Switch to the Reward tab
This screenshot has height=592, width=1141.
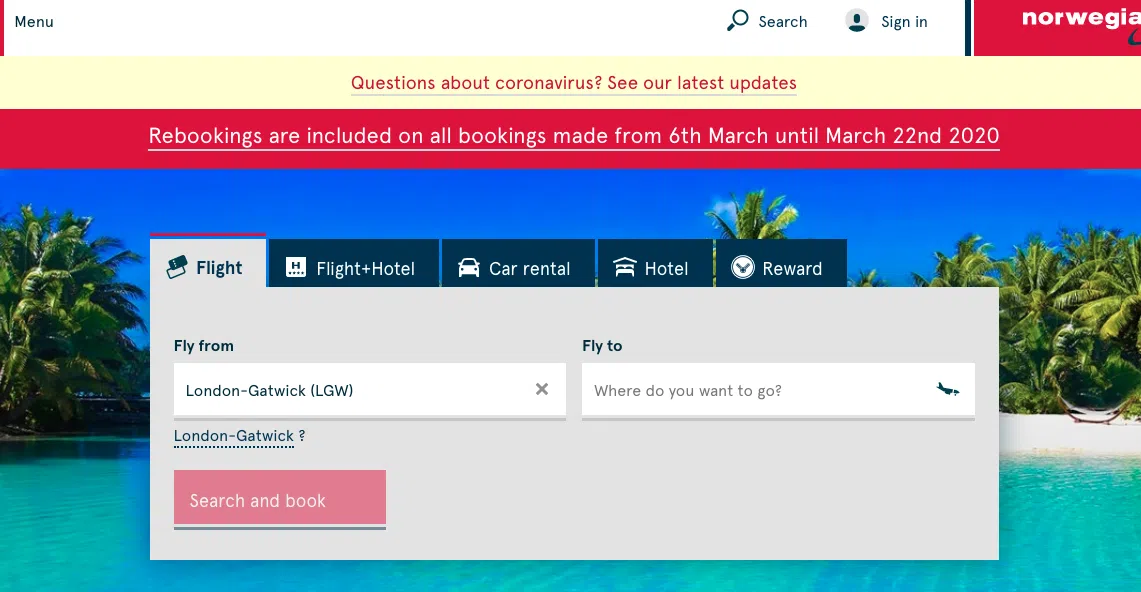781,268
